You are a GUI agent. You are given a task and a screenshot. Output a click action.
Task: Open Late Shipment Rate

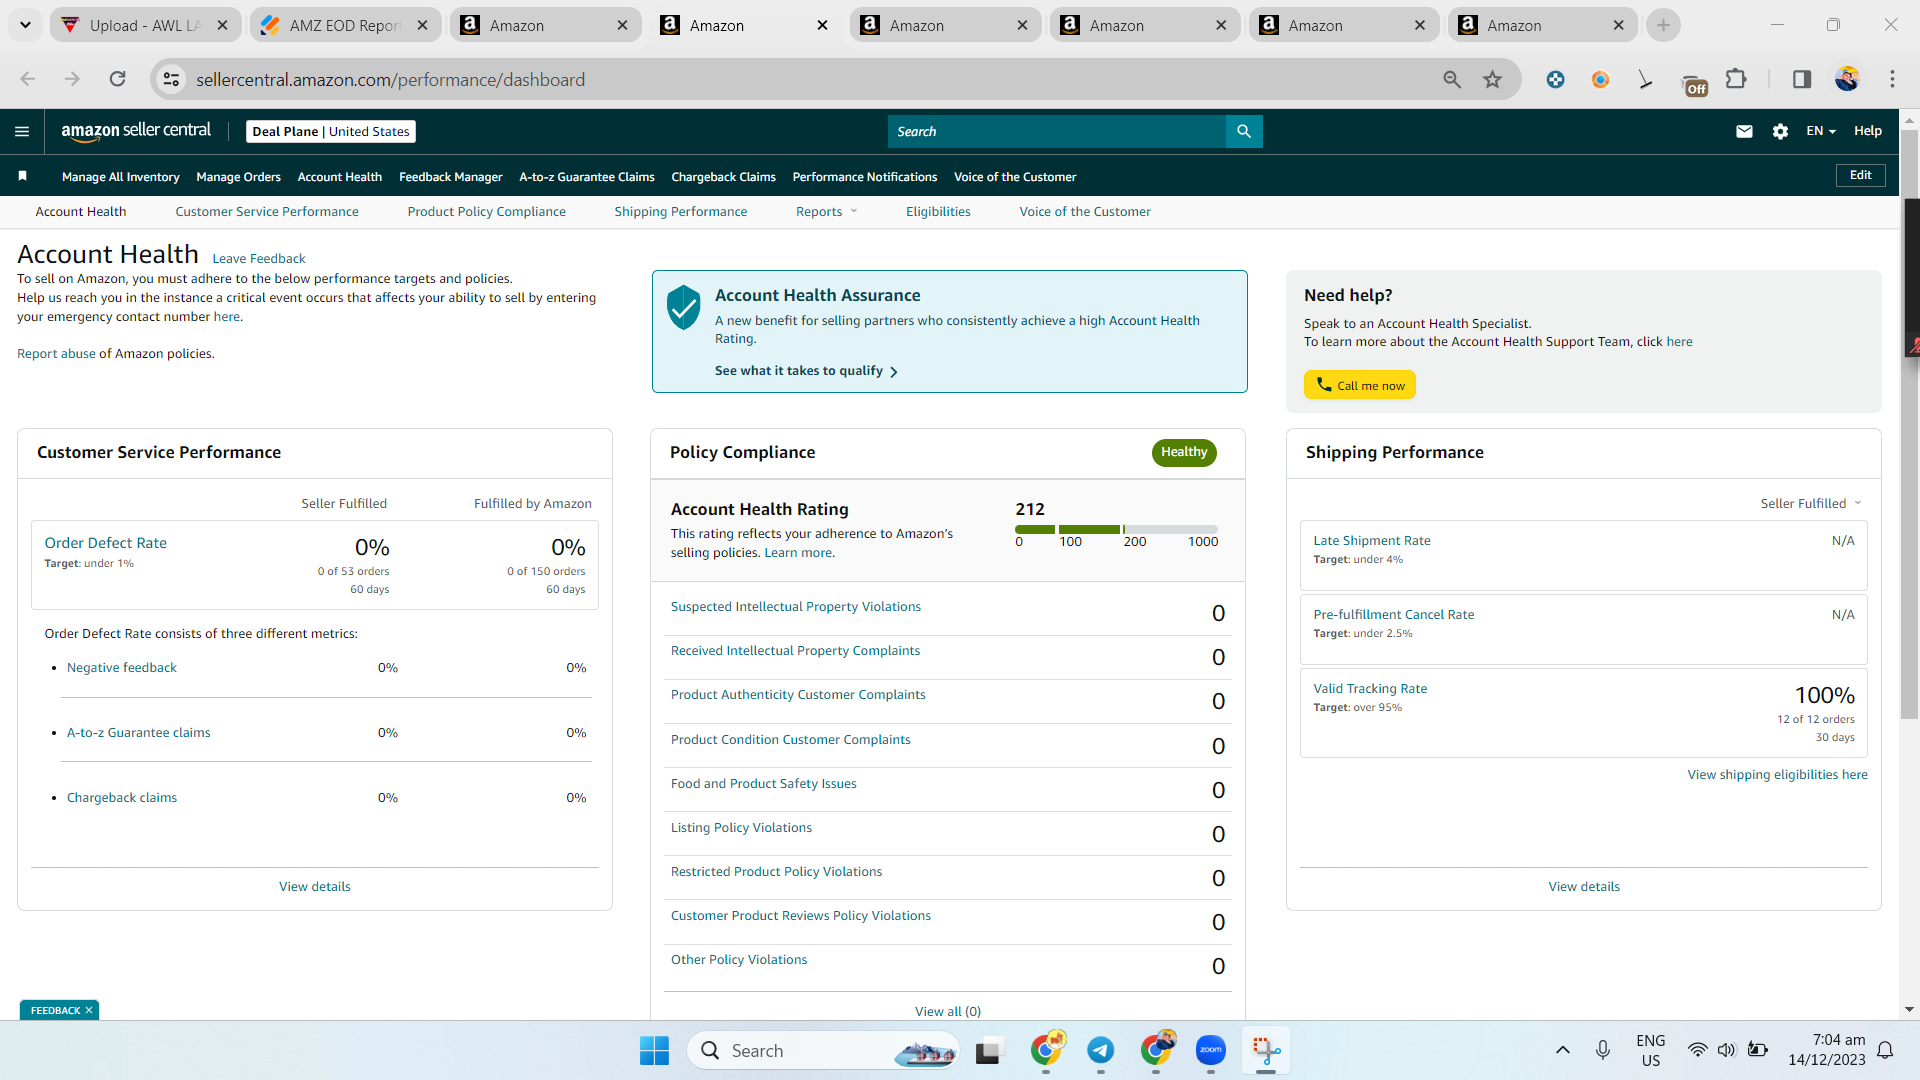pyautogui.click(x=1372, y=540)
